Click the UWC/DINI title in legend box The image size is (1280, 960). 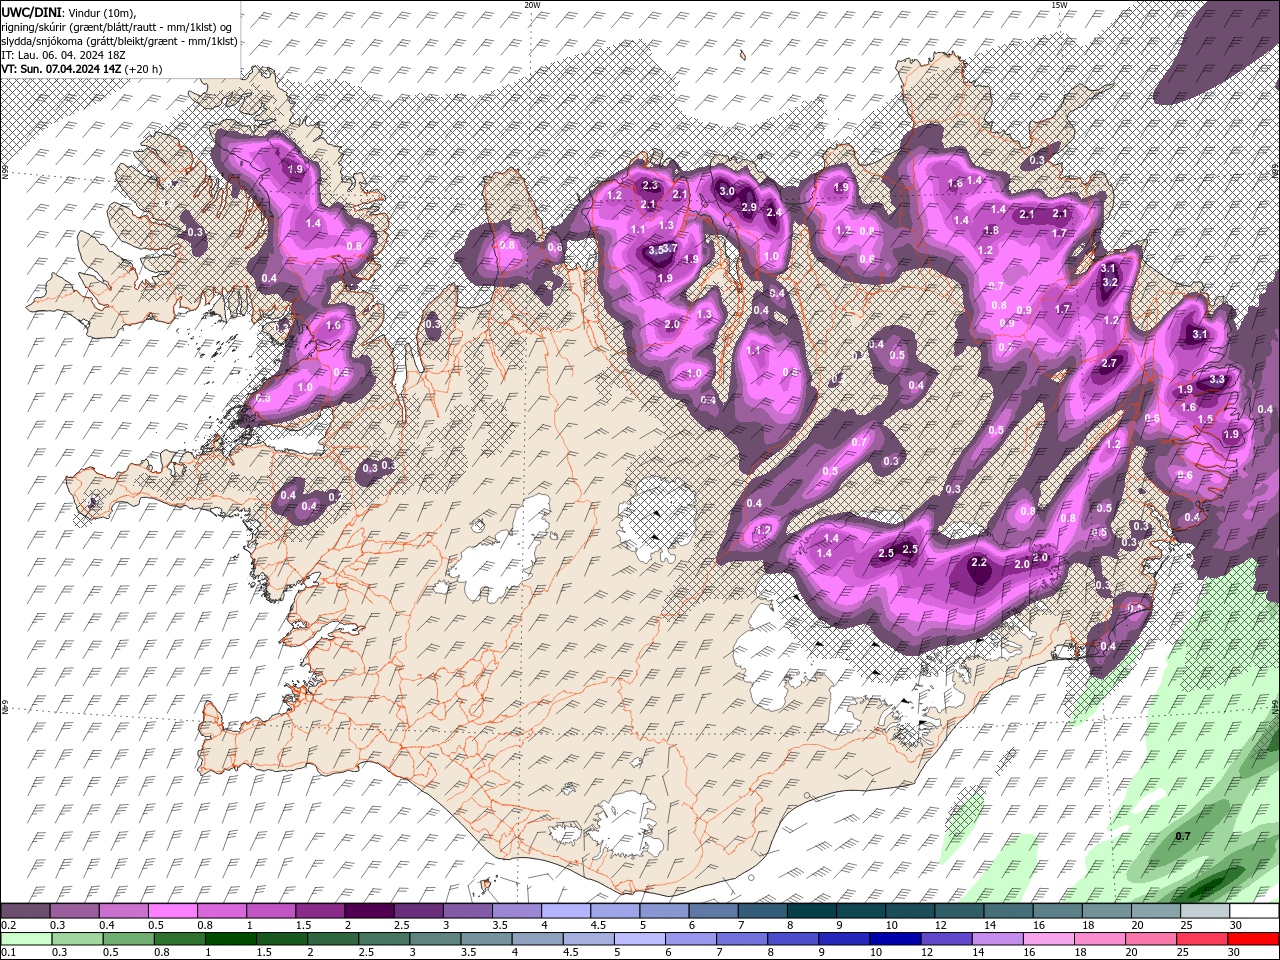[x=32, y=11]
